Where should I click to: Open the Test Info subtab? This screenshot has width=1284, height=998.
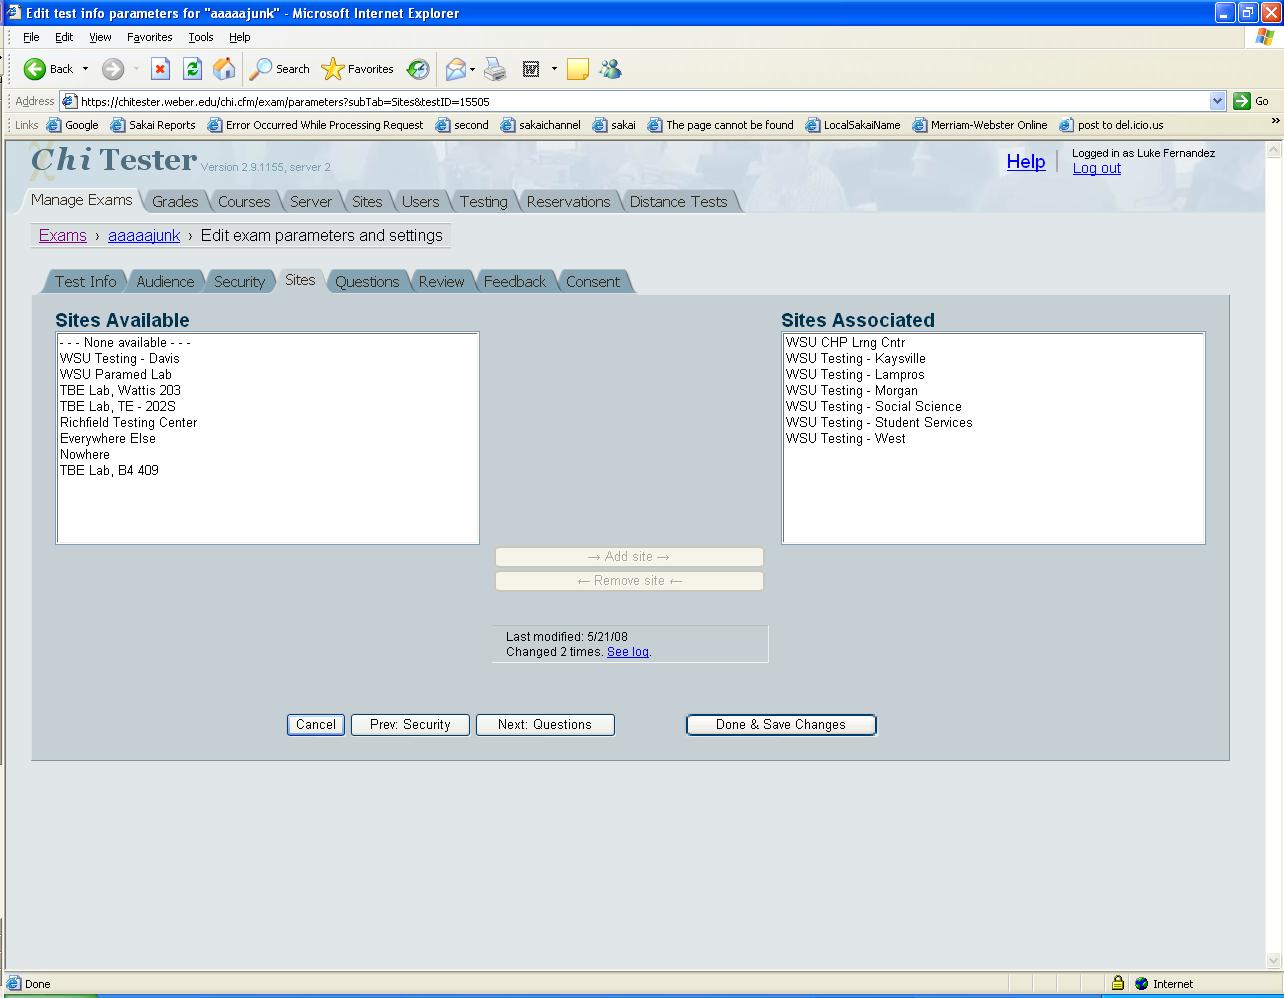click(x=85, y=281)
